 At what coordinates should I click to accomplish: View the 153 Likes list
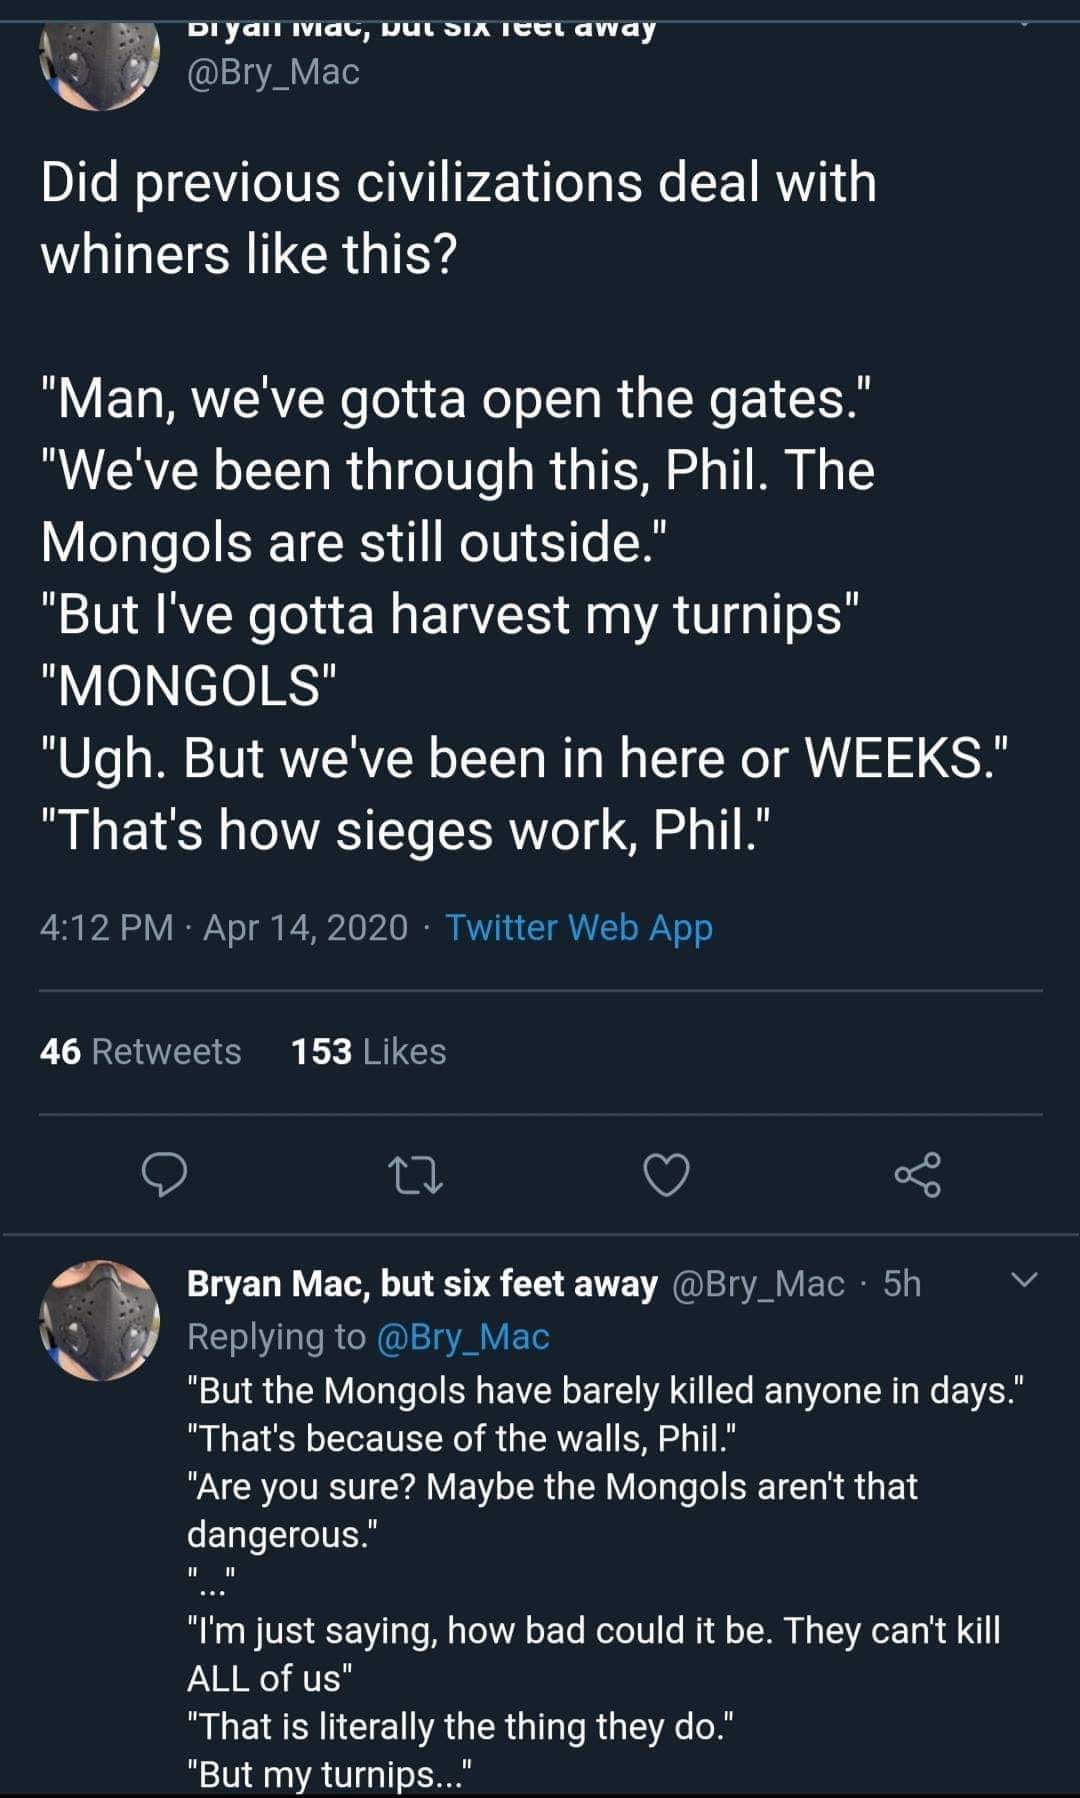tap(368, 1052)
